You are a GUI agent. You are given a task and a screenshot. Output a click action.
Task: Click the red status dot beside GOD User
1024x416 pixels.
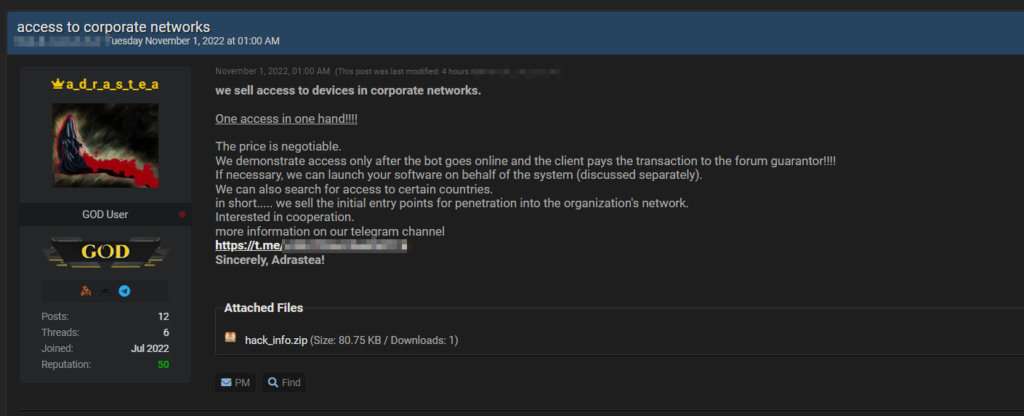[181, 214]
